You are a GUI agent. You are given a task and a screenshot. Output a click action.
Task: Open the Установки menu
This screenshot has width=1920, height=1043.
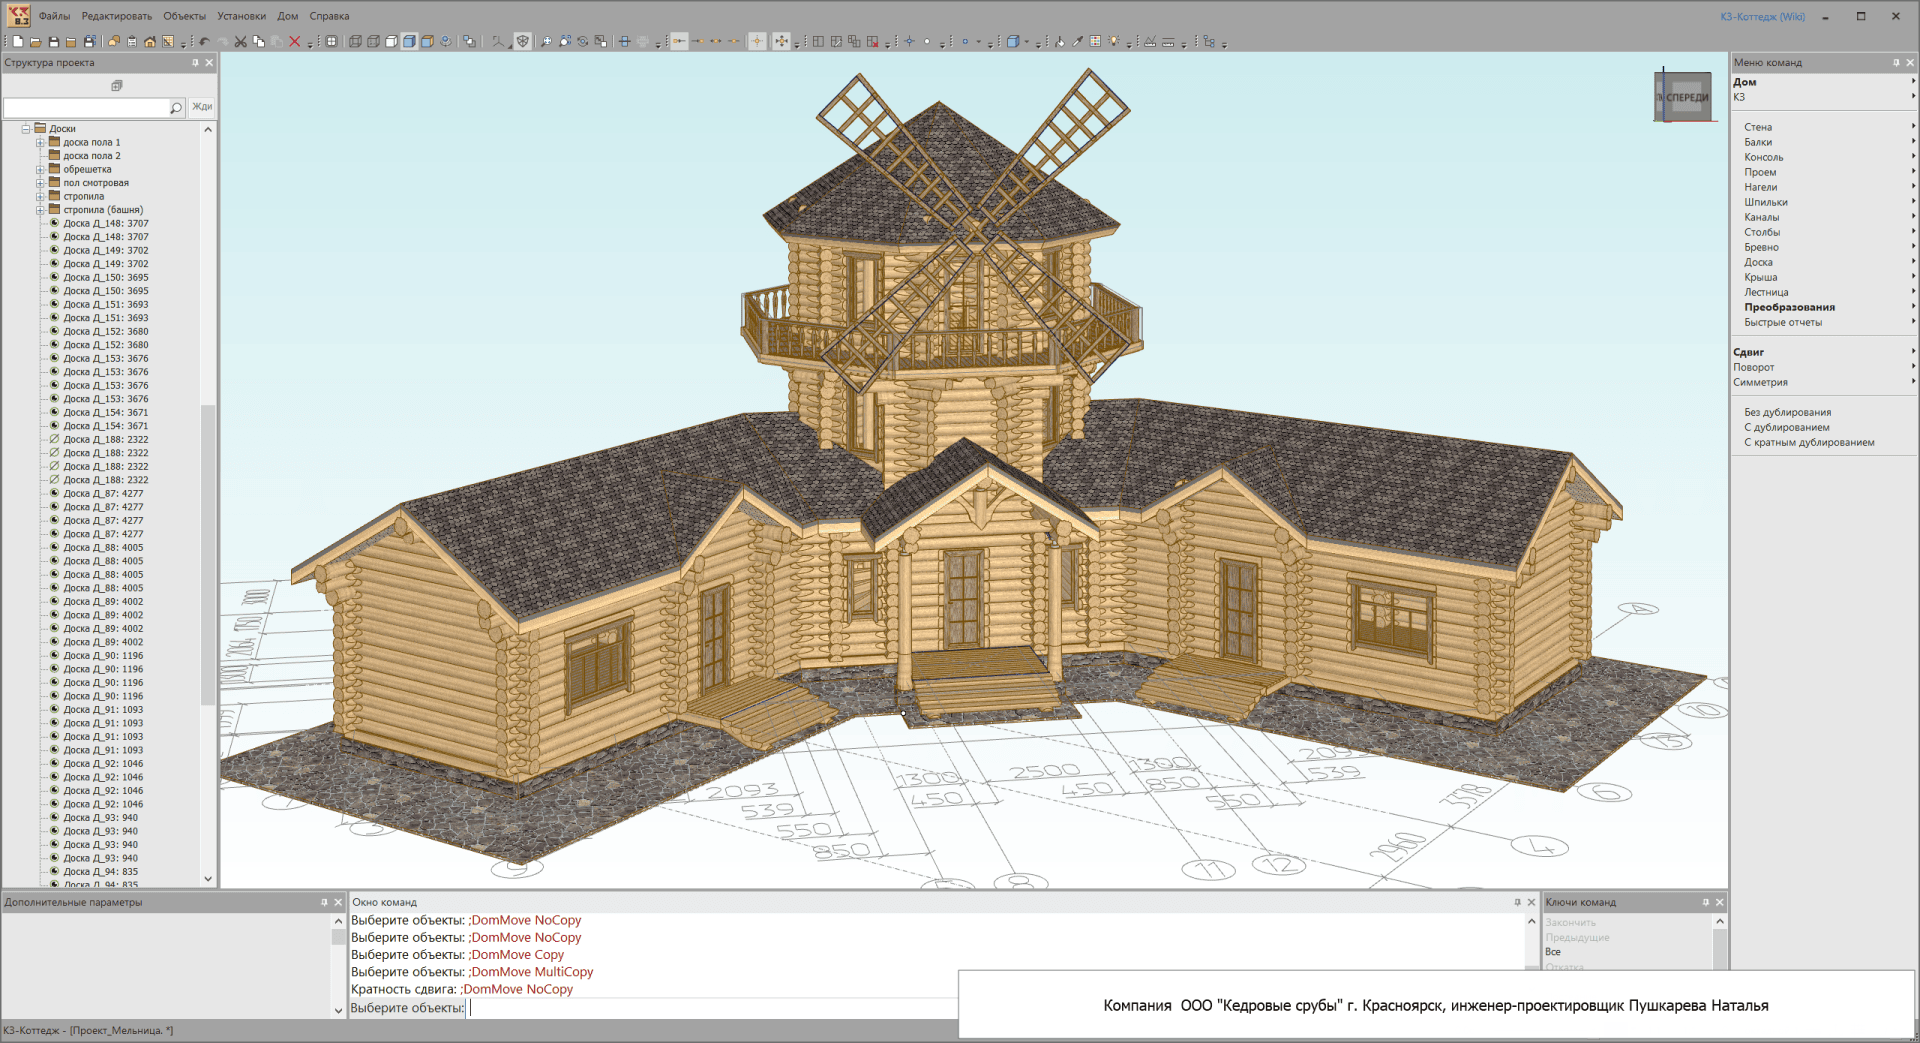[241, 16]
